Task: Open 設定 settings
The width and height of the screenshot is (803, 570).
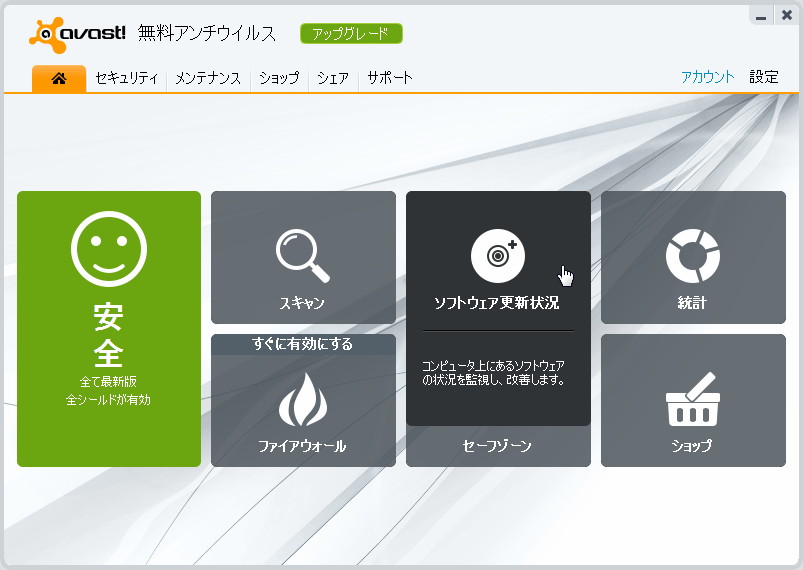Action: pyautogui.click(x=764, y=77)
